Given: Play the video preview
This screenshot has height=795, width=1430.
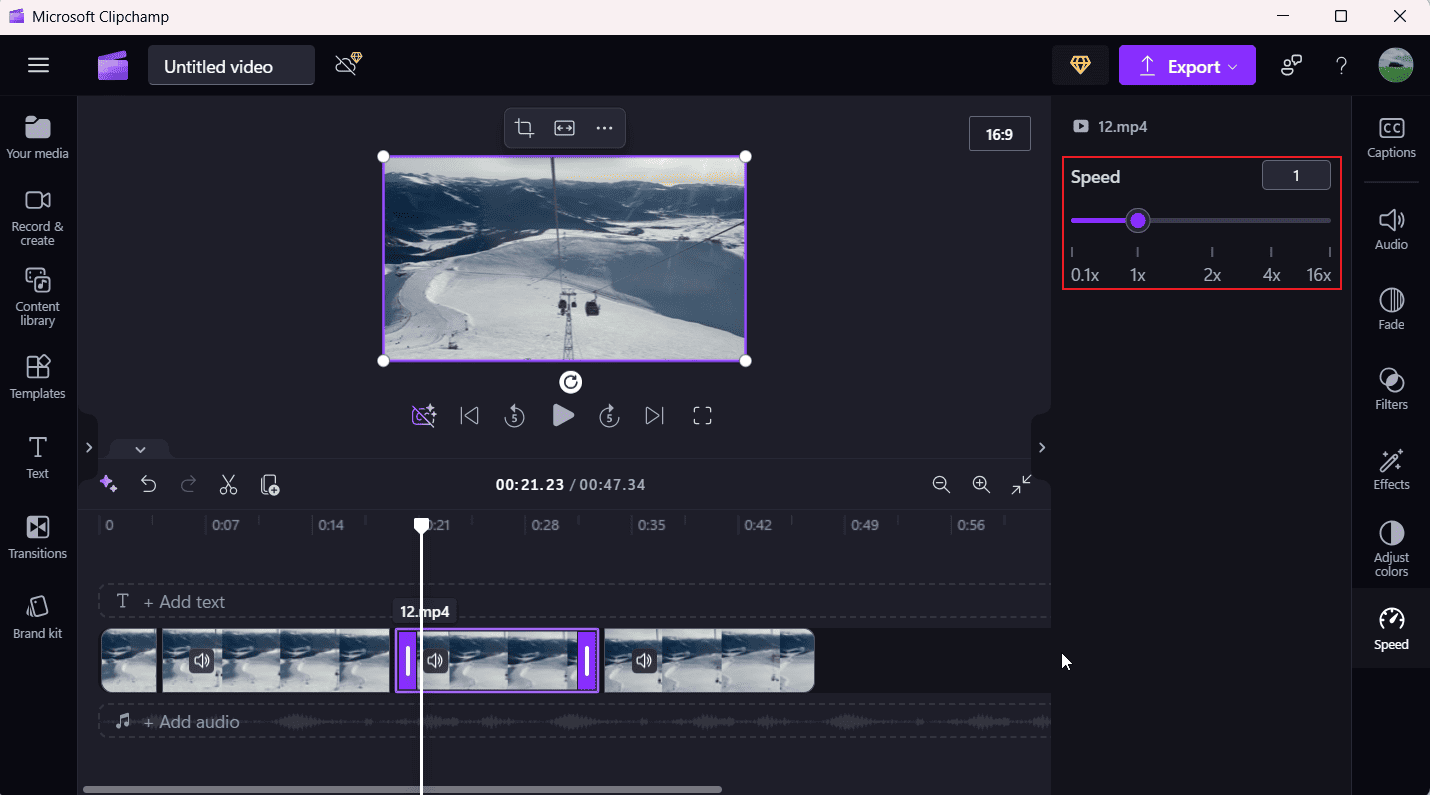Looking at the screenshot, I should (x=563, y=415).
